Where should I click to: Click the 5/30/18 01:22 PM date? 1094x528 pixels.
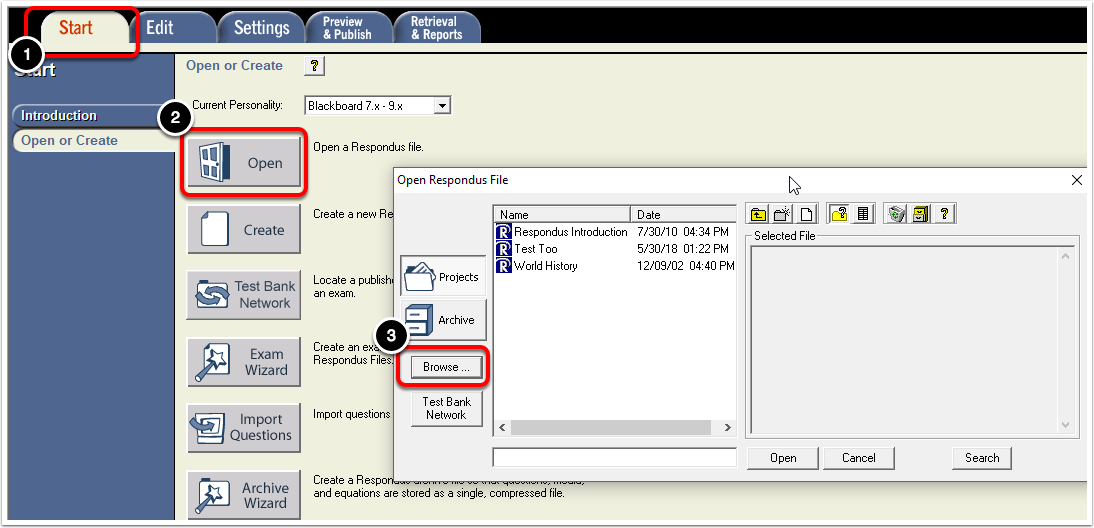pyautogui.click(x=683, y=249)
